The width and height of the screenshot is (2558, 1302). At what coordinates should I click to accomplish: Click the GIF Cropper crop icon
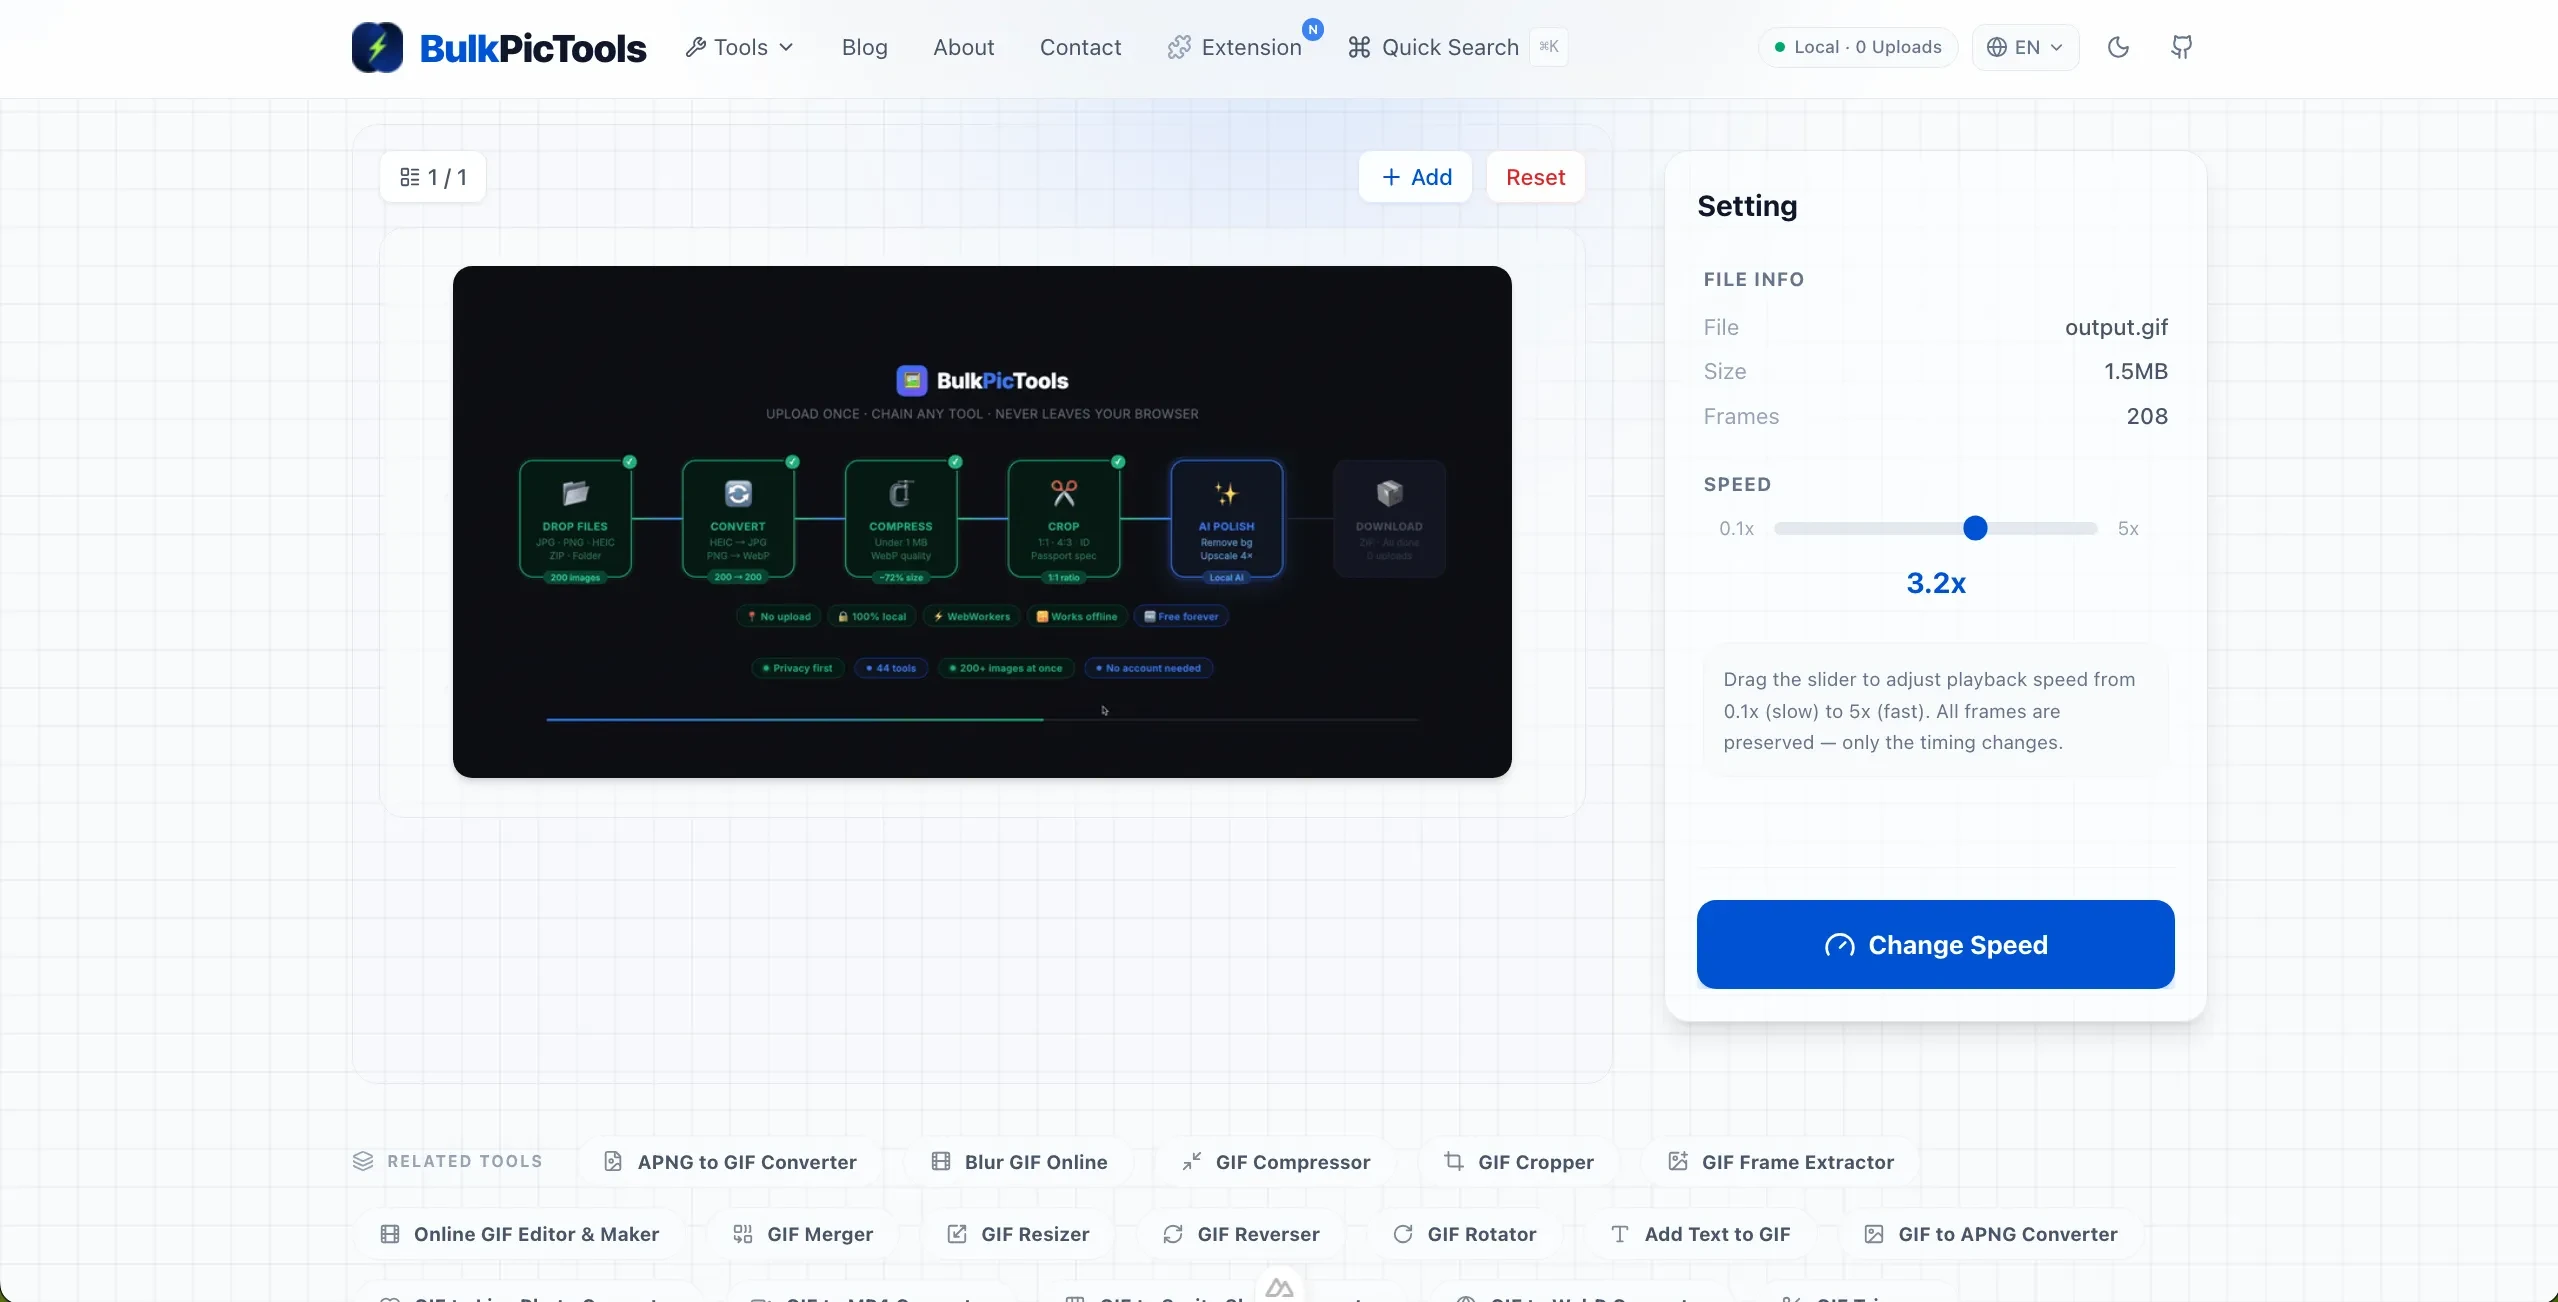point(1454,1161)
